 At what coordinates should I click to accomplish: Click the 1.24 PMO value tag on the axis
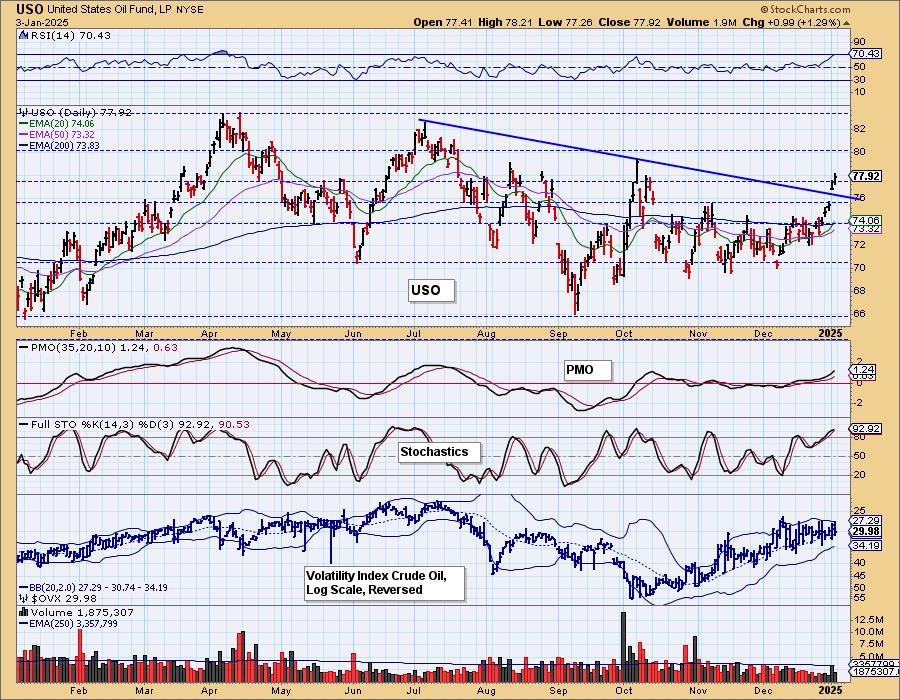(864, 370)
